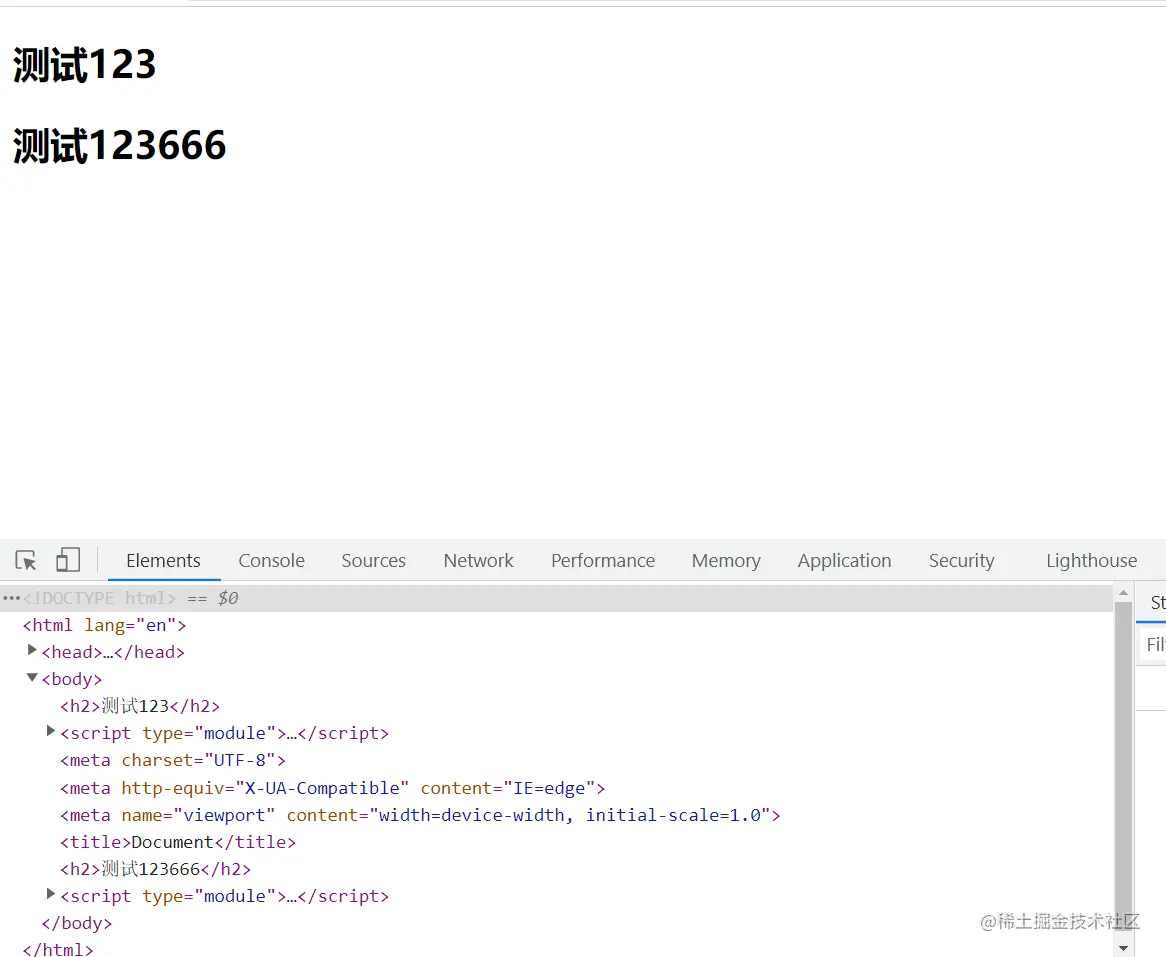
Task: Click the page heading 测试123
Action: (x=84, y=65)
